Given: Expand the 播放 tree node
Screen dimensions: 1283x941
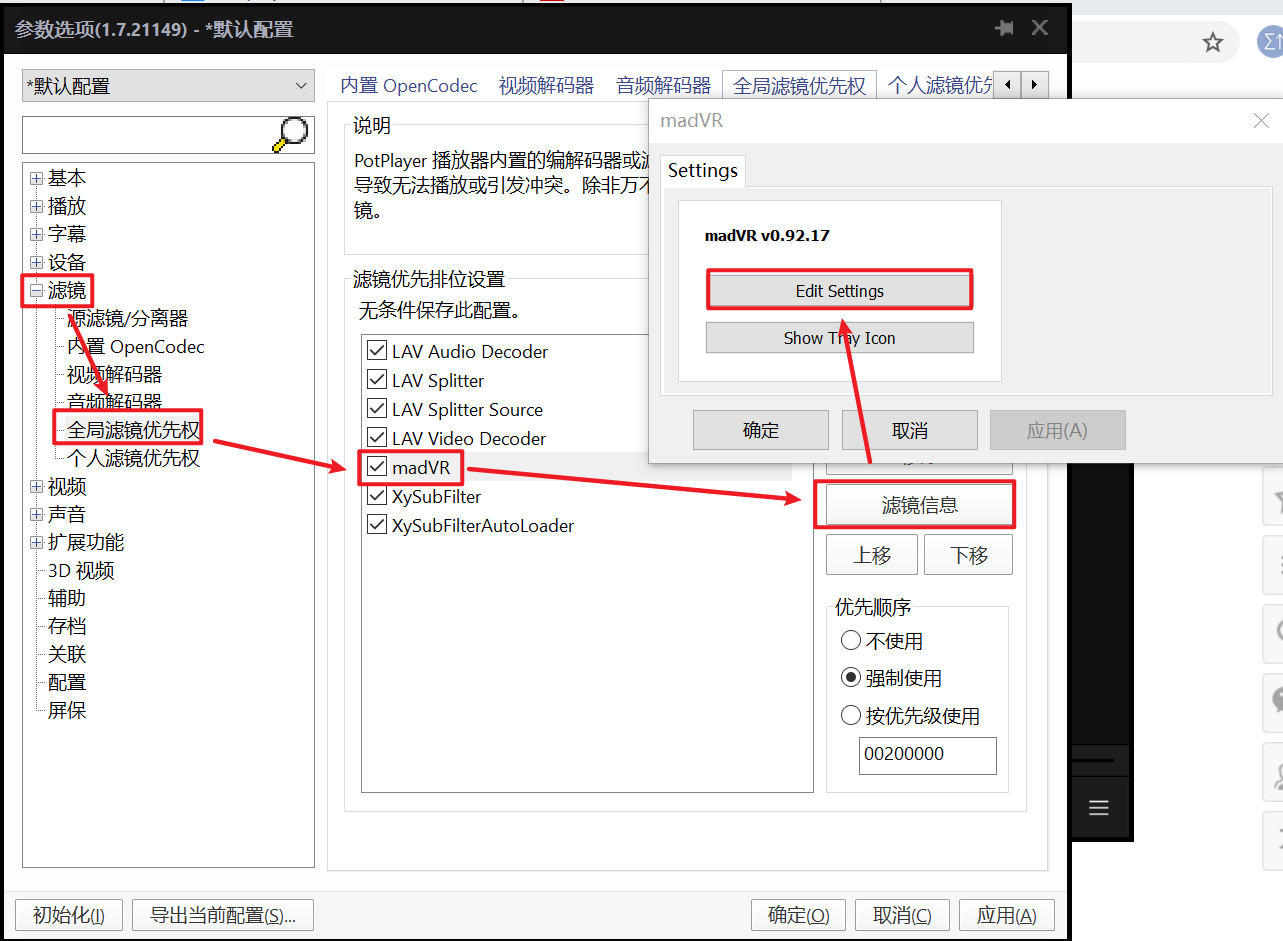Looking at the screenshot, I should 37,207.
